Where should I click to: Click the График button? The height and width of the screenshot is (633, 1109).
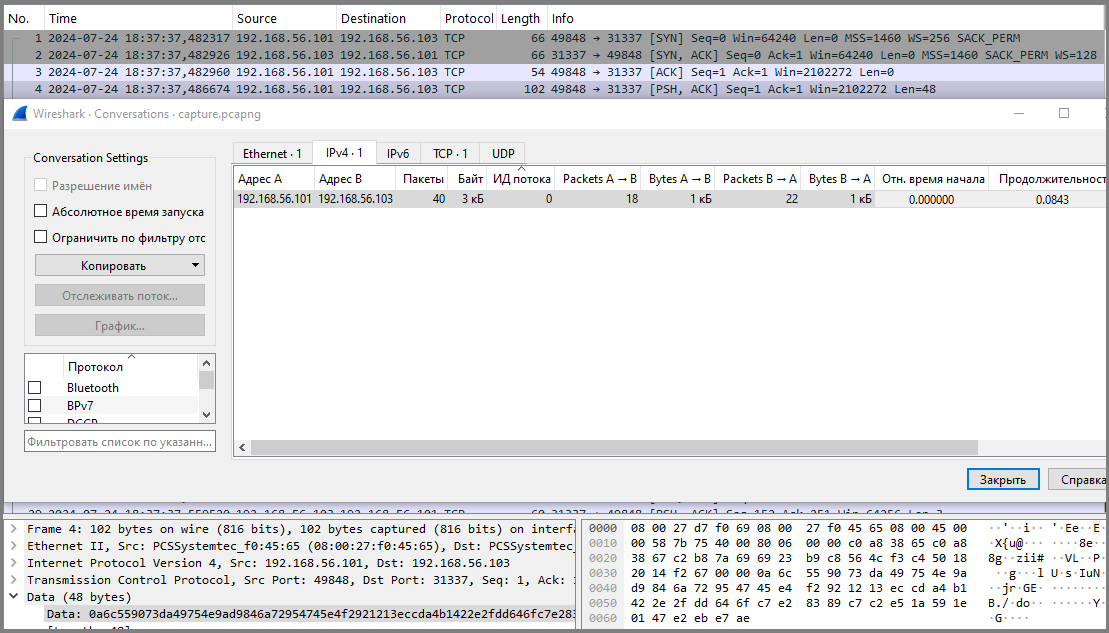pyautogui.click(x=120, y=325)
